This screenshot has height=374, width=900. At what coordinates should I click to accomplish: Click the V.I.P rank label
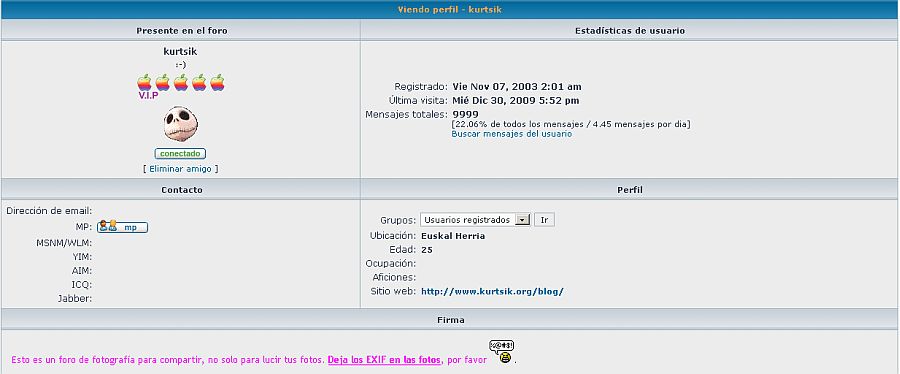point(148,96)
